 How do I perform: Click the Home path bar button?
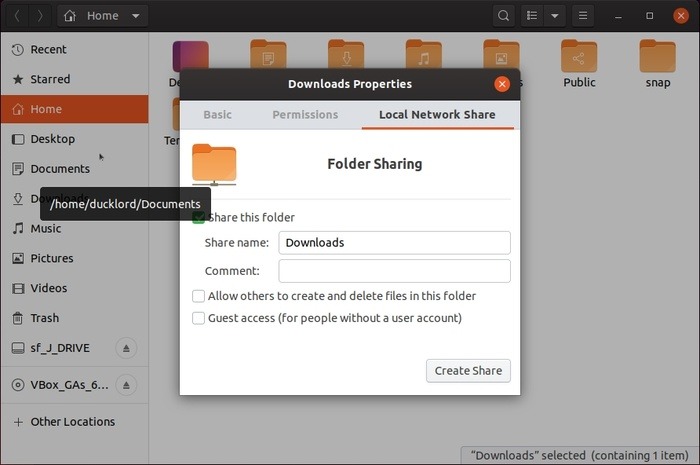tap(102, 16)
